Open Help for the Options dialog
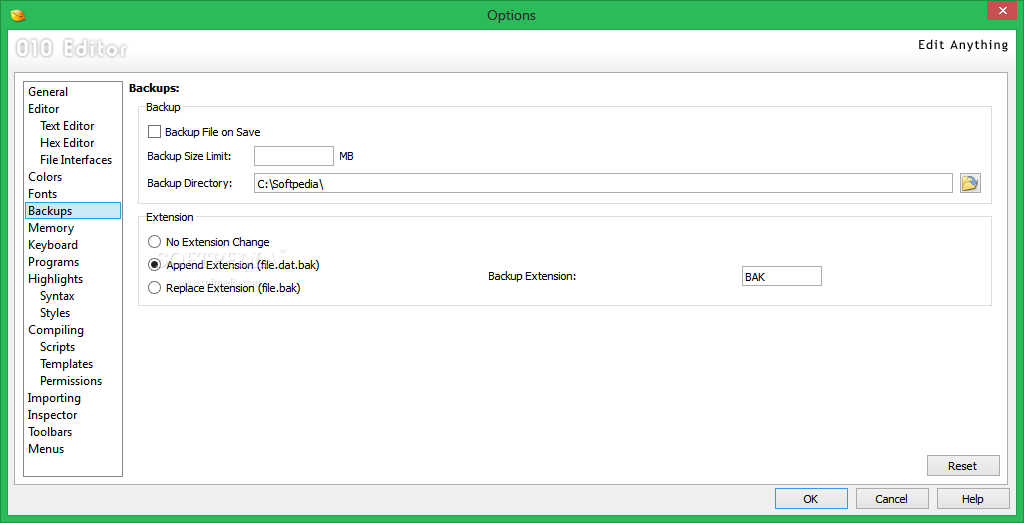1024x523 pixels. click(x=973, y=499)
